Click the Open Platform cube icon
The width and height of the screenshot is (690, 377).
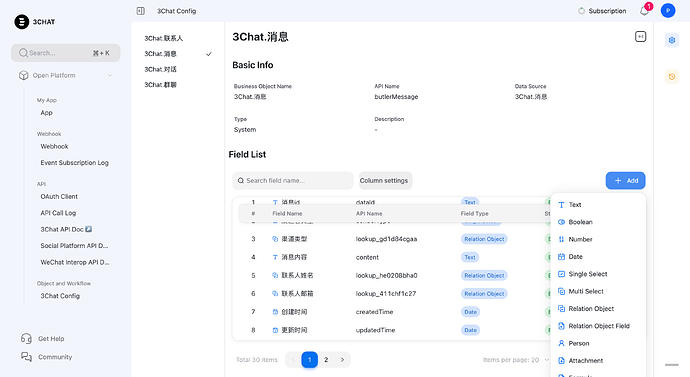pyautogui.click(x=24, y=75)
